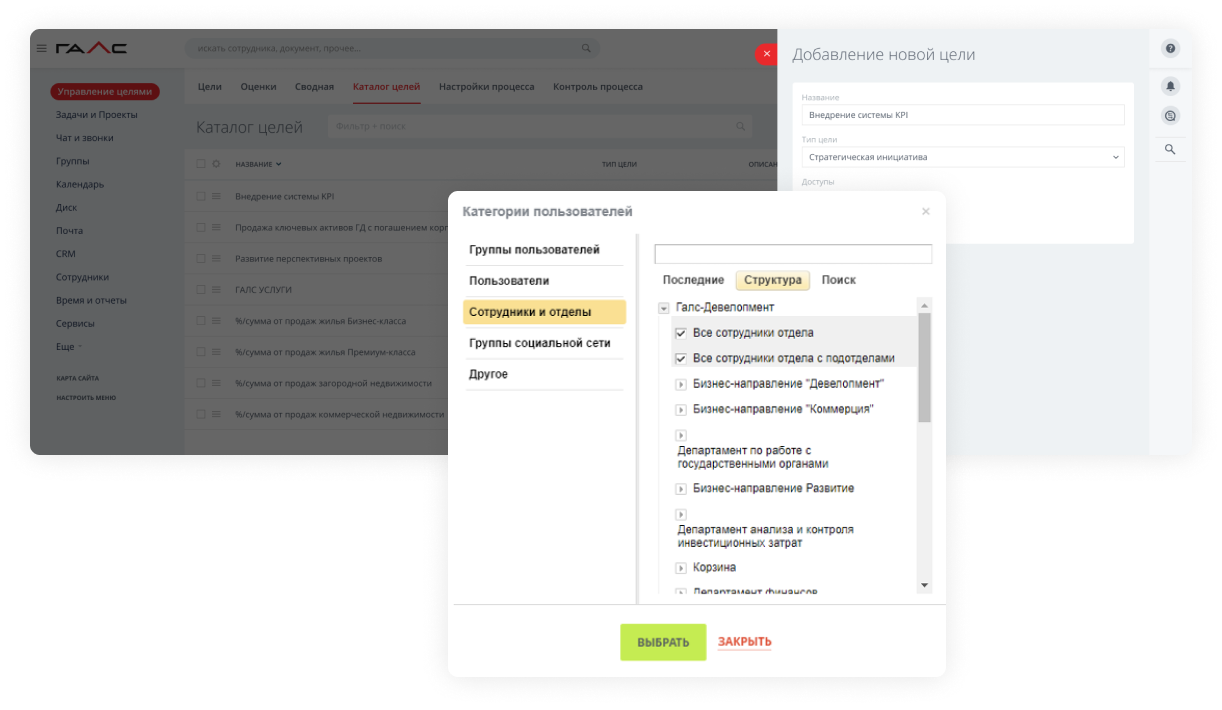1222x710 pixels.
Task: Open row menu icon for ГАЛС УСЛУГИ
Action: (216, 289)
